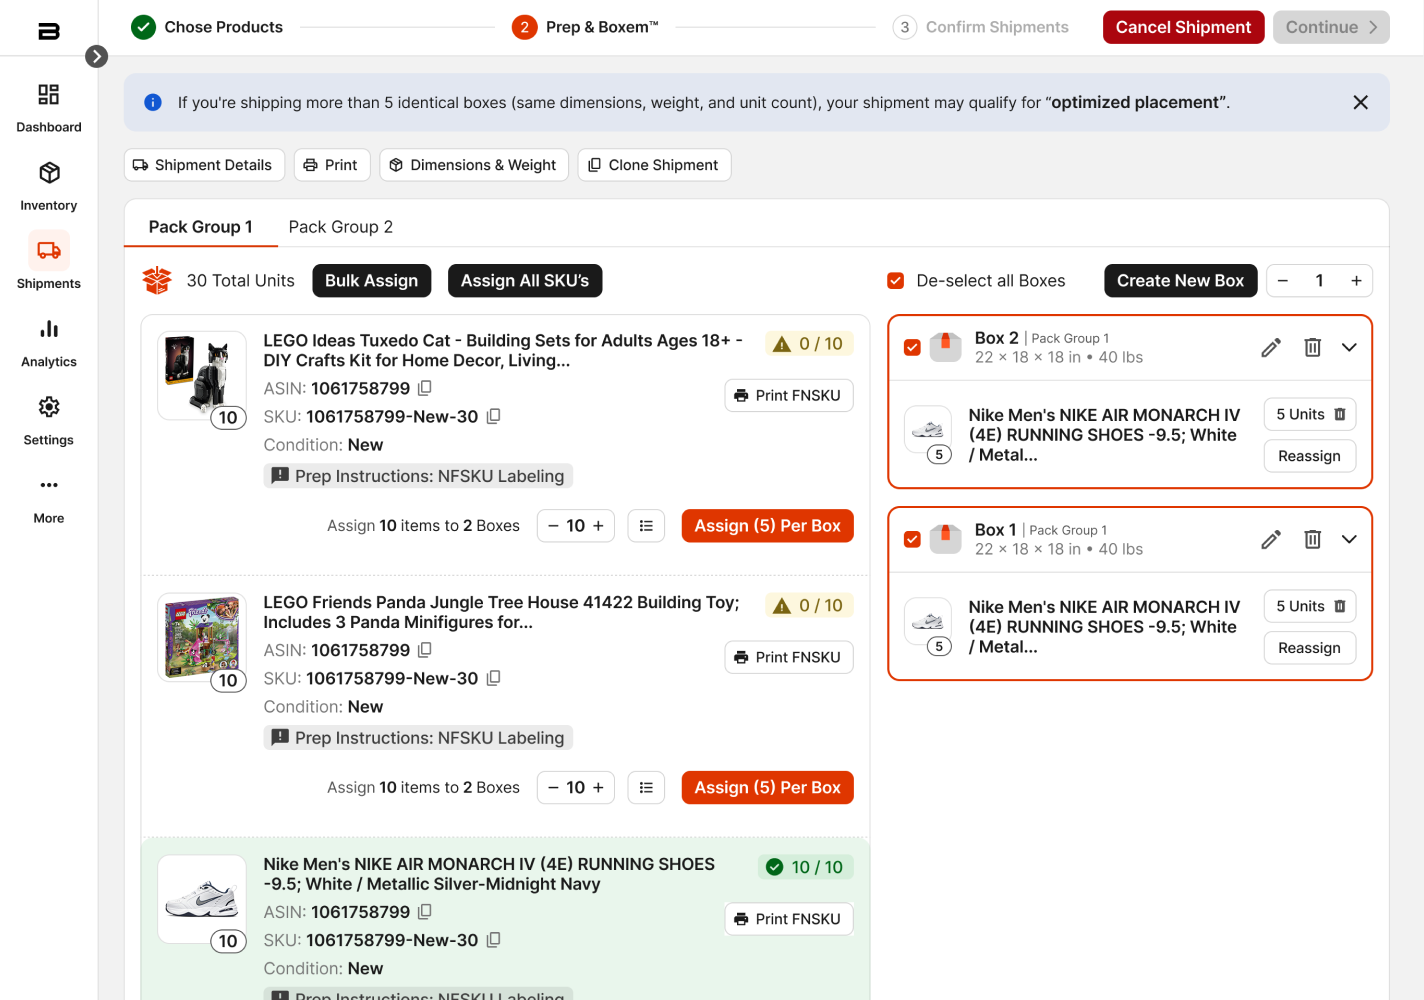This screenshot has width=1424, height=1000.
Task: Reassign the Nike shoes in Box 2
Action: point(1309,456)
